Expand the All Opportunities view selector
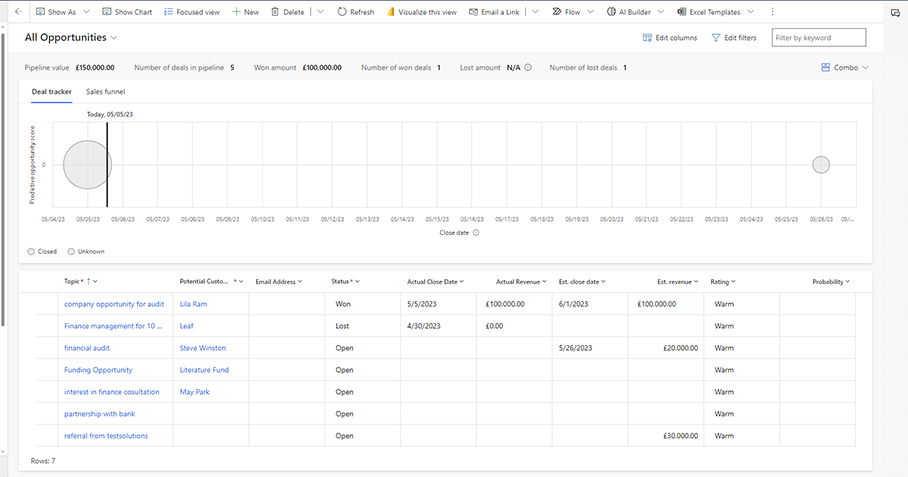 [x=114, y=37]
